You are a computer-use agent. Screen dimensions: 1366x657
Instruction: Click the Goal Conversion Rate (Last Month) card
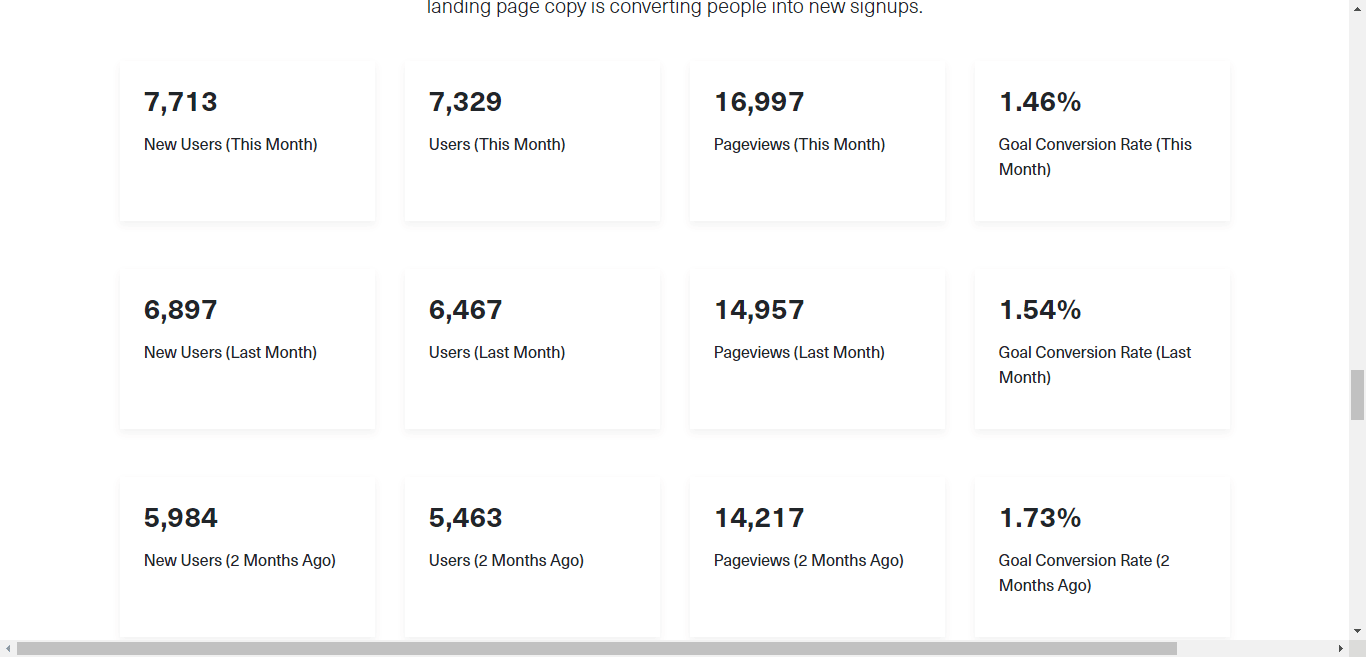(x=1101, y=348)
